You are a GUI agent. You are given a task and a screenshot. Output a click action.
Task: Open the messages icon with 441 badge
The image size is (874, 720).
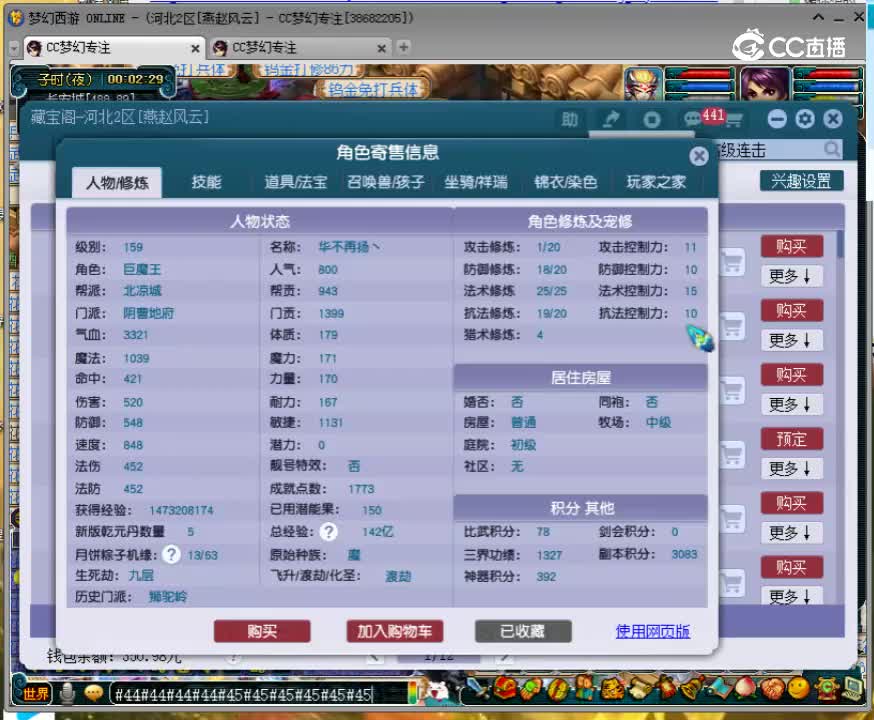(x=693, y=119)
